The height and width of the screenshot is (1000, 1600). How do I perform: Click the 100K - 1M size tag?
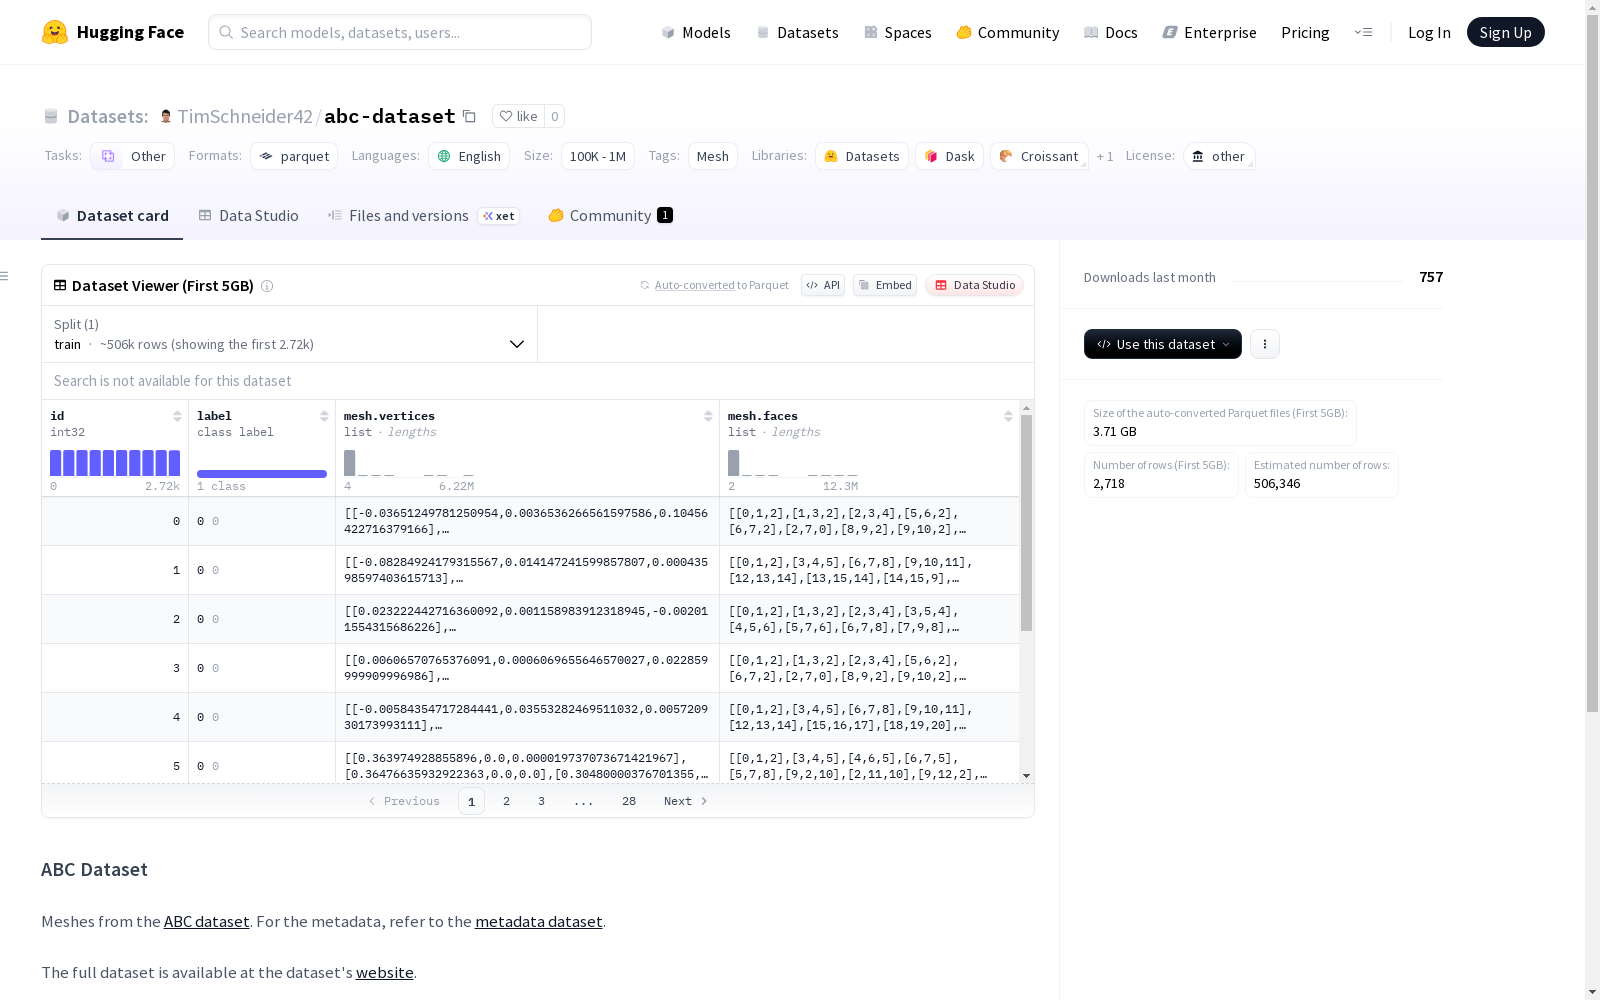(598, 156)
